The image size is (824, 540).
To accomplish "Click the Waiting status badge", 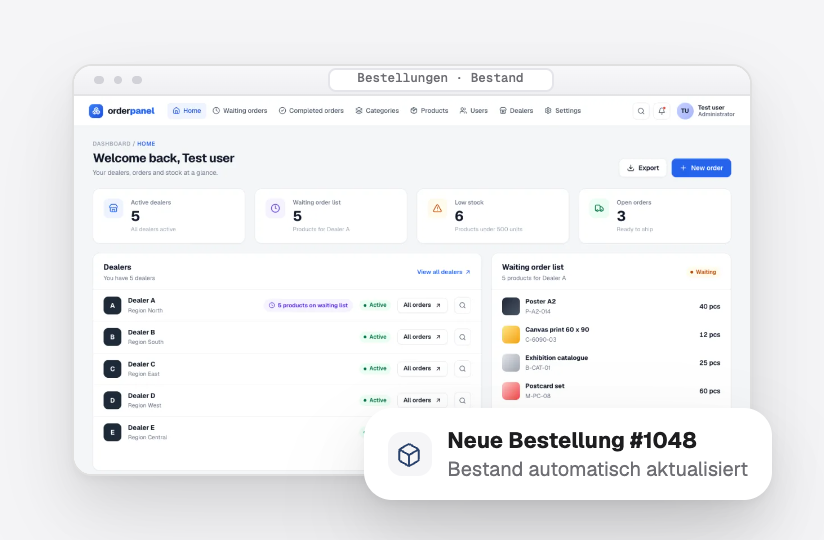I will 703,272.
